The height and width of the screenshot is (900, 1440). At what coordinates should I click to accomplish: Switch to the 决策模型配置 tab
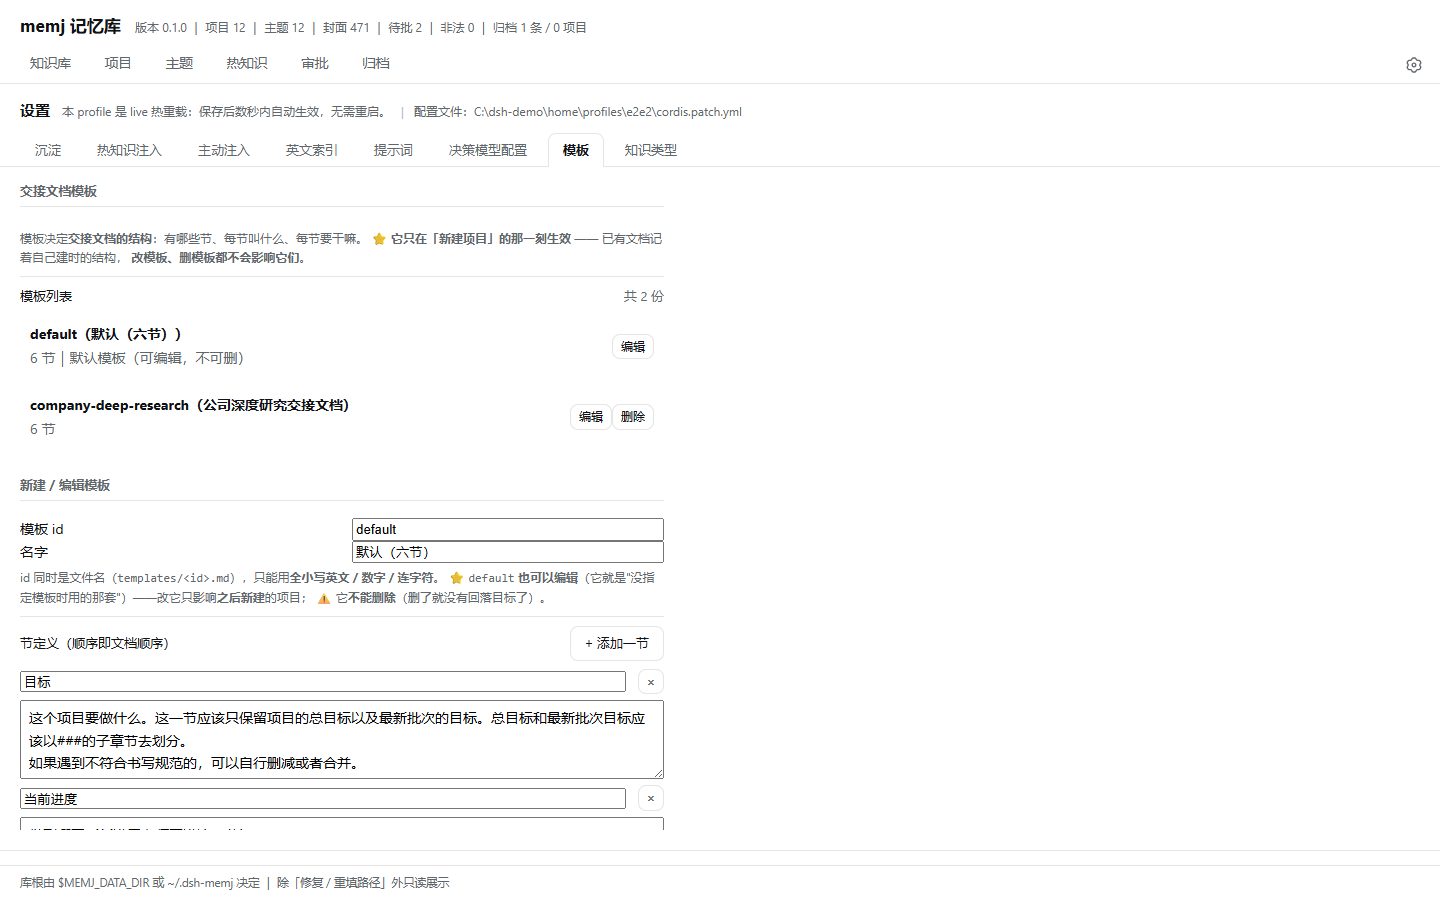pos(488,150)
